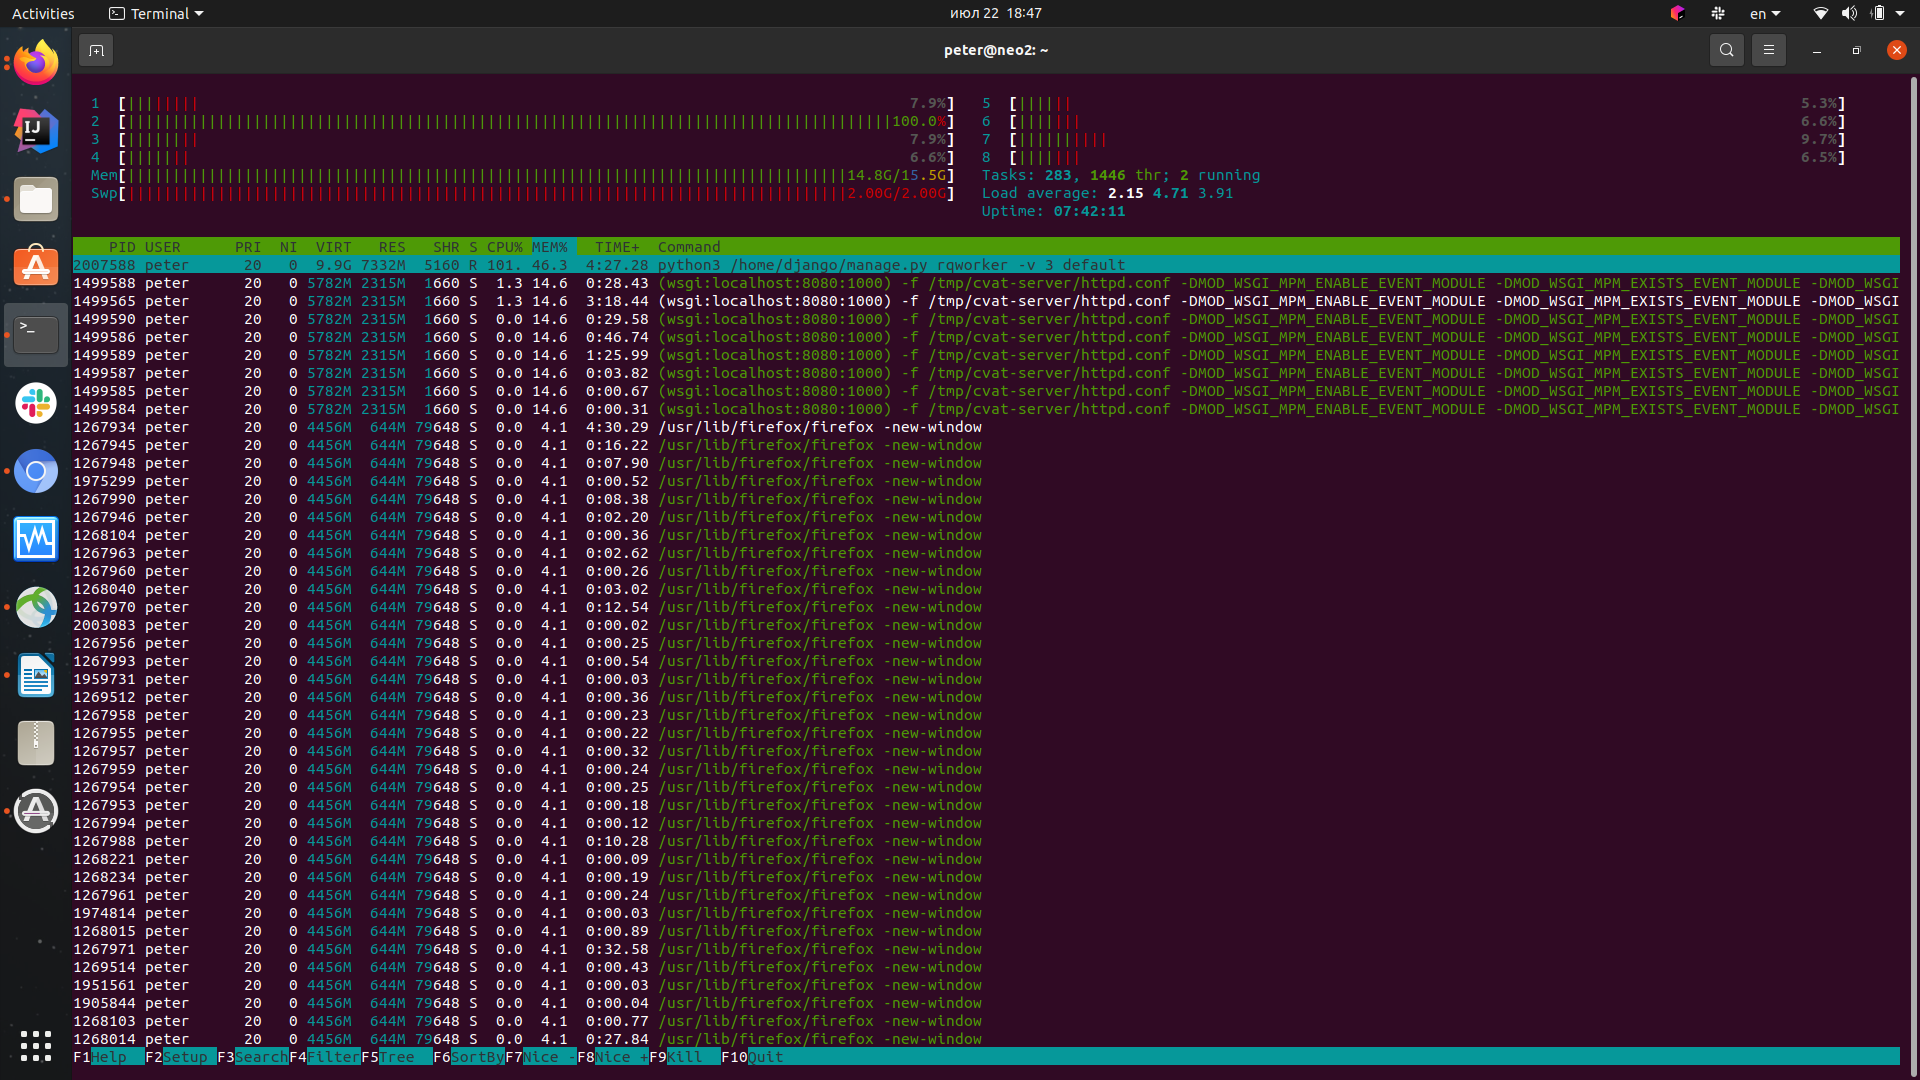1920x1080 pixels.
Task: Open System Monitor from the dock
Action: [x=36, y=539]
